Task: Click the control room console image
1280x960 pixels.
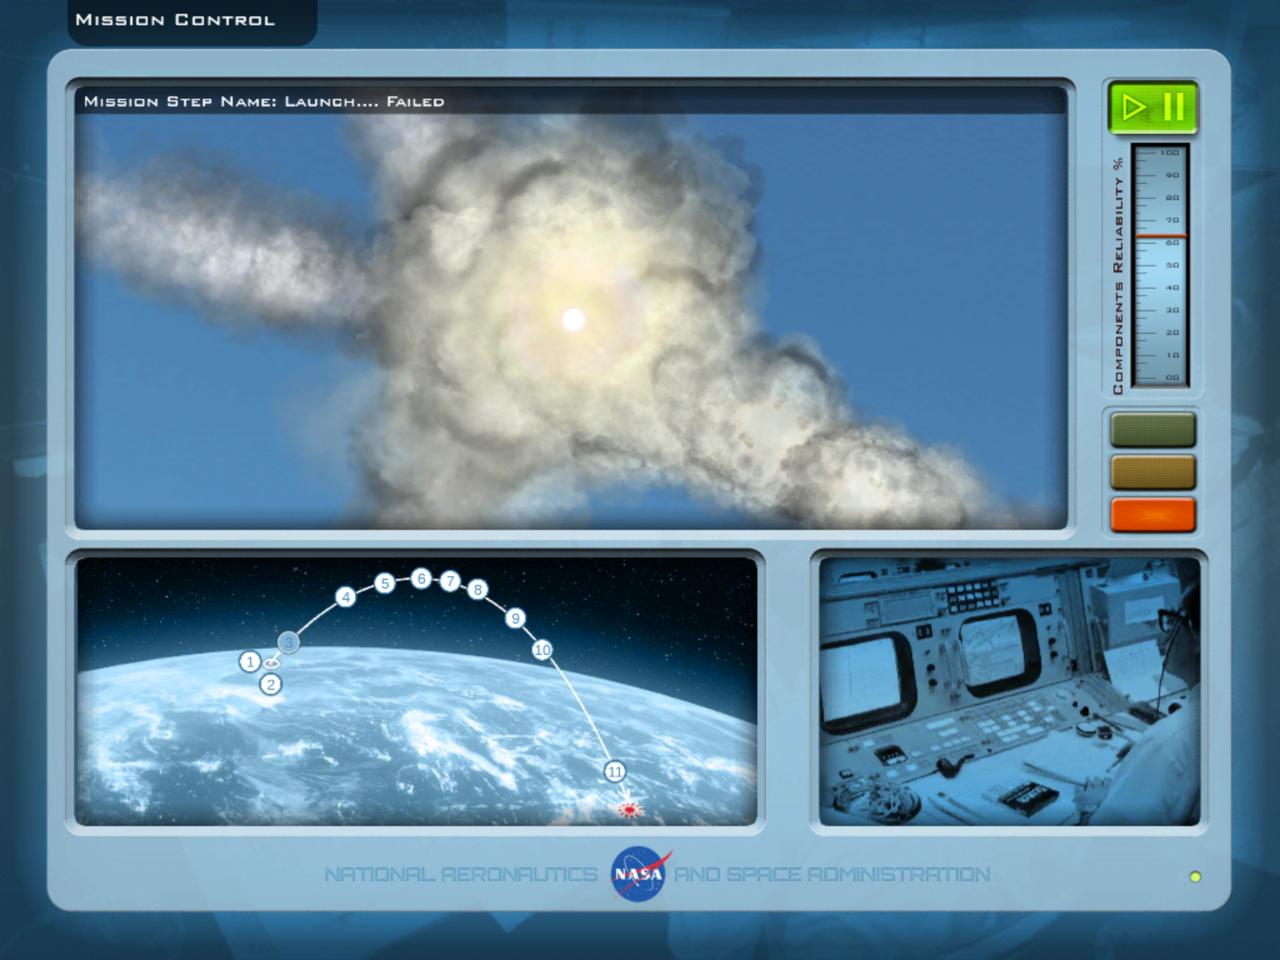Action: [1009, 691]
